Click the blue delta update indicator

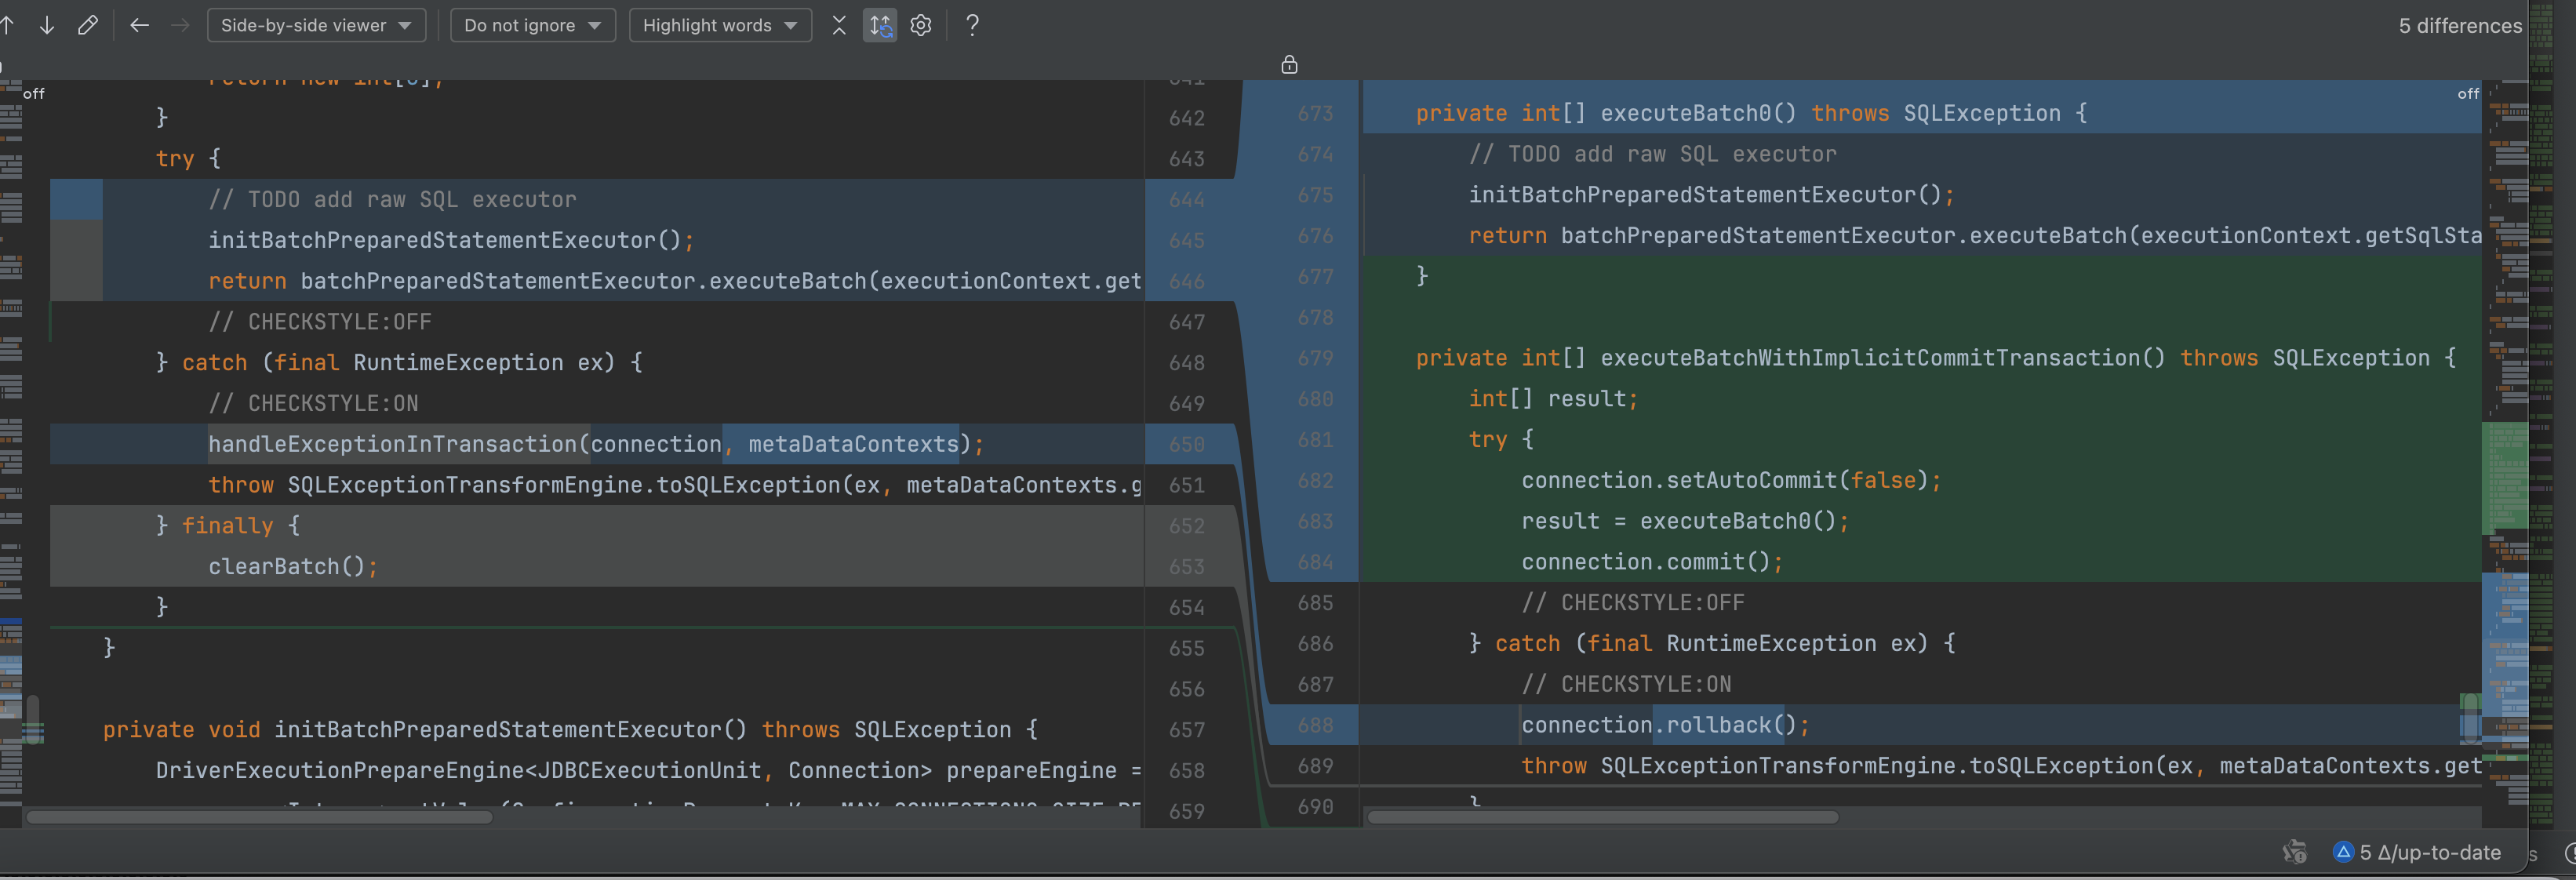click(x=2342, y=852)
